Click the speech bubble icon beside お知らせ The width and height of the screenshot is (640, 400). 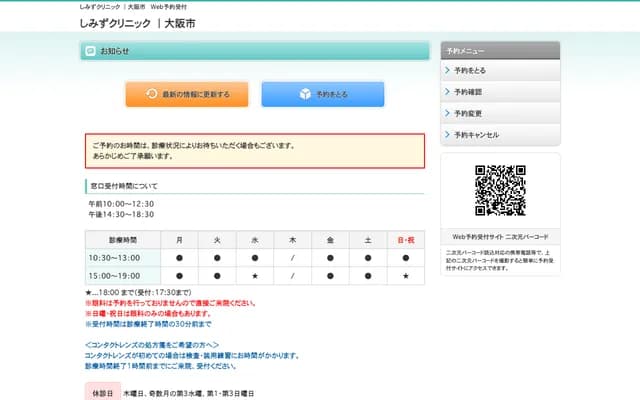coord(91,50)
